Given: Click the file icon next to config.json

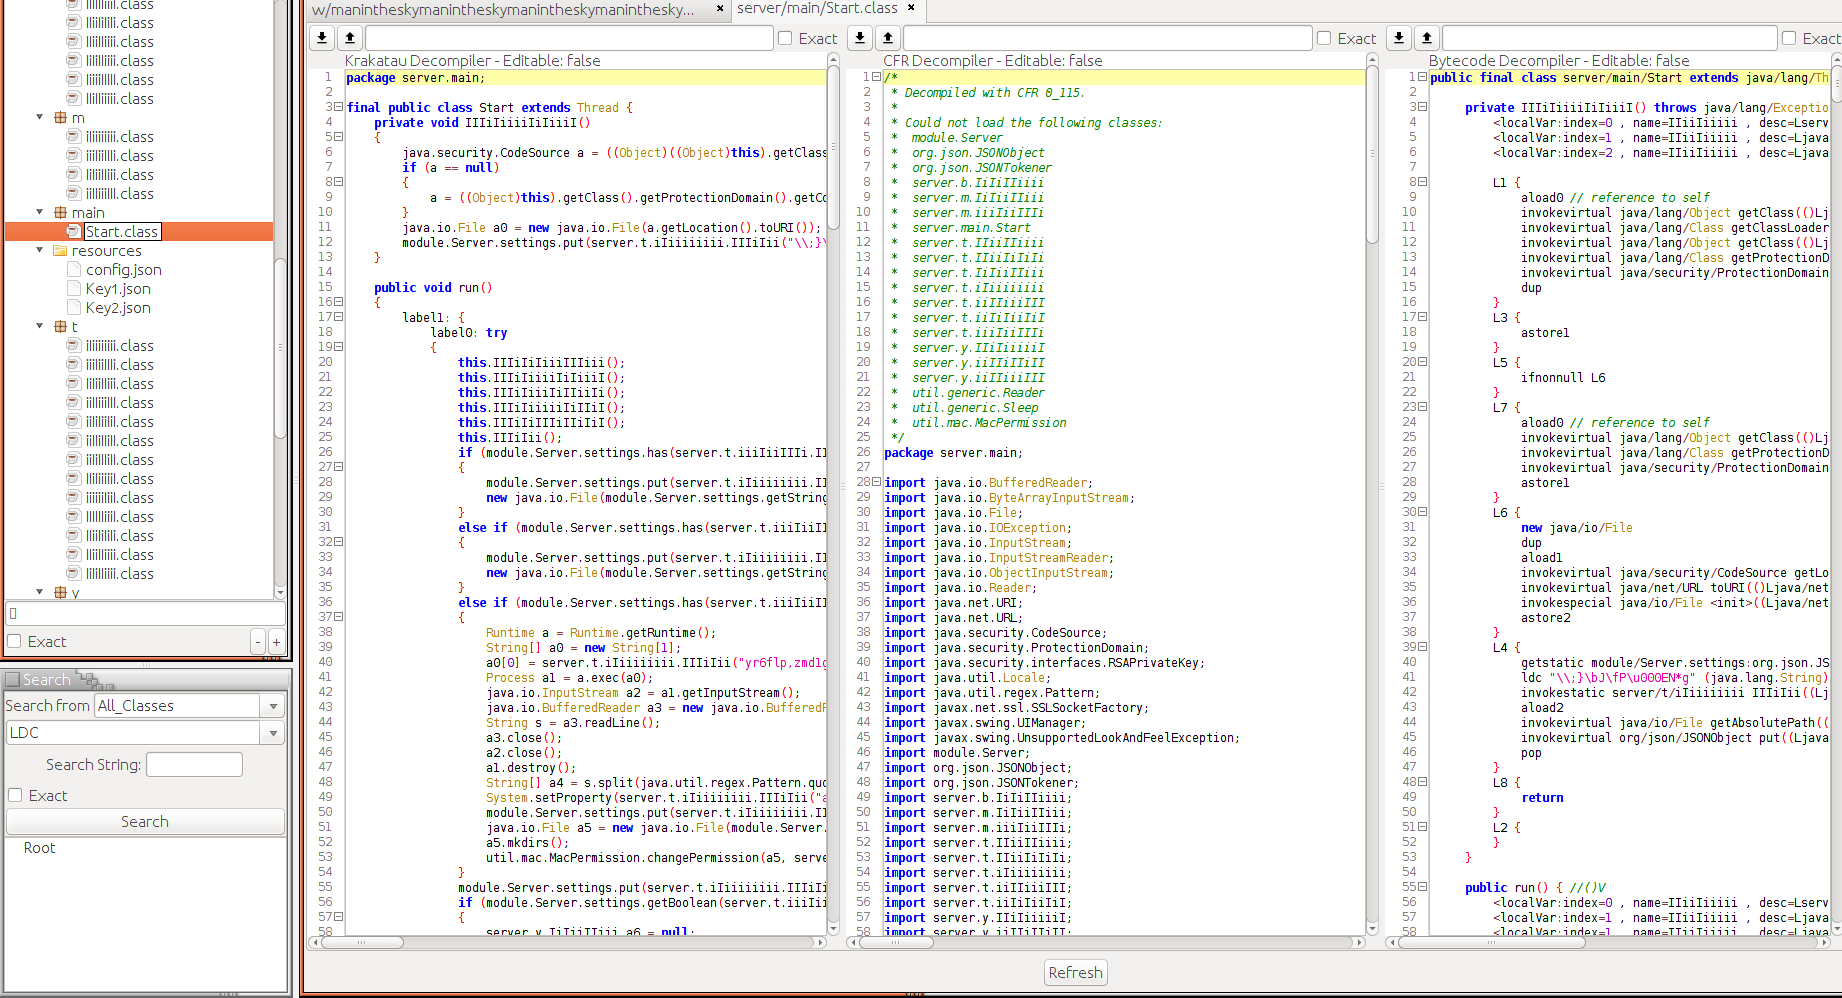Looking at the screenshot, I should [x=74, y=270].
